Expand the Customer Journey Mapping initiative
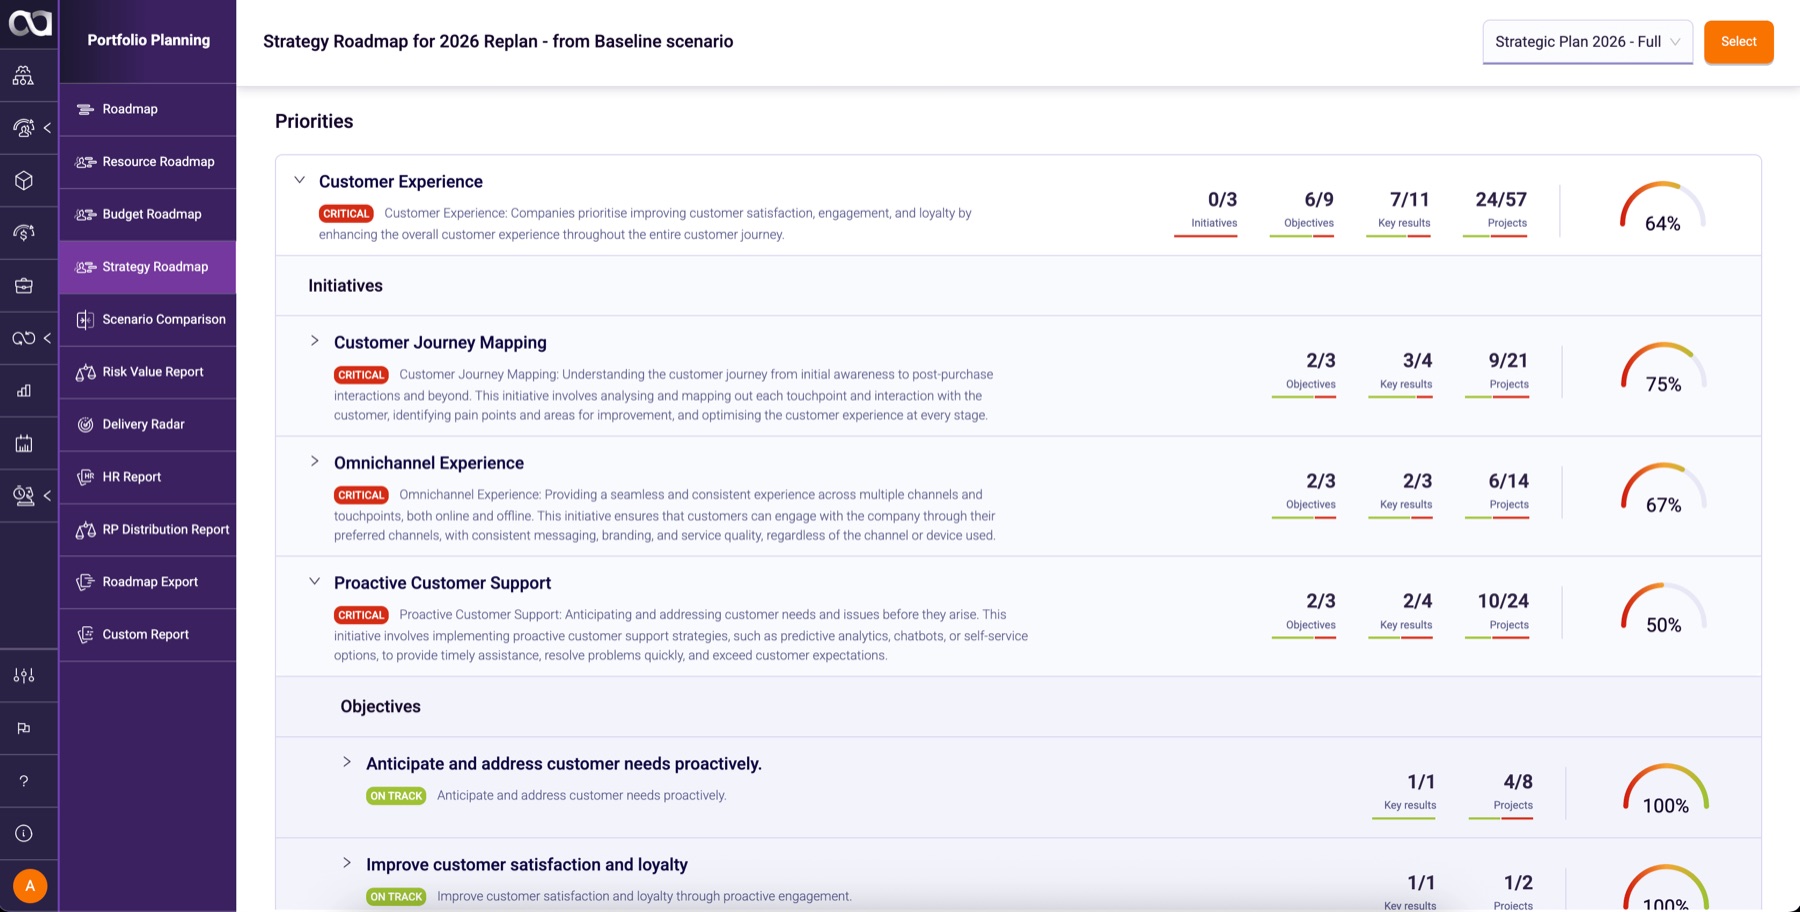 [314, 341]
